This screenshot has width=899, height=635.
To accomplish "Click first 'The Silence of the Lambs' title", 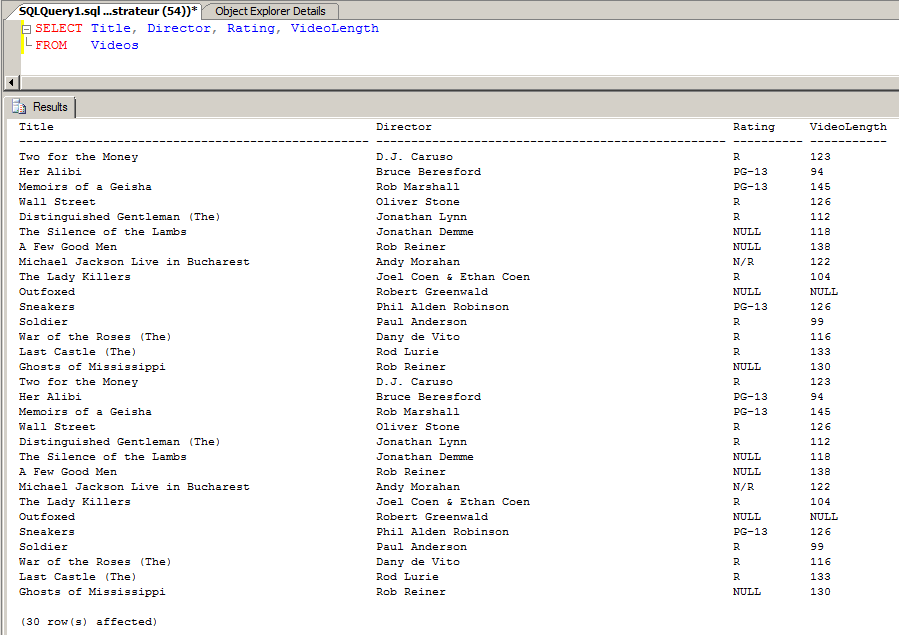I will point(102,232).
